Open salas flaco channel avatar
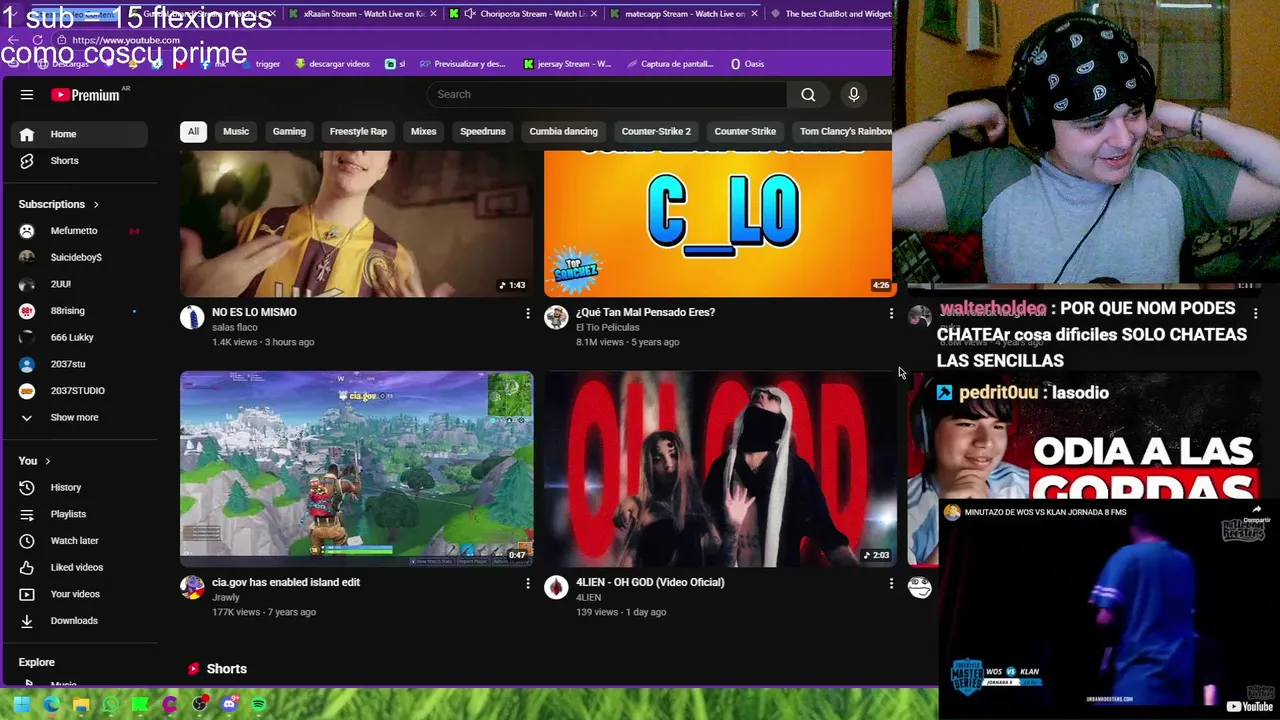1280x720 pixels. pos(192,318)
